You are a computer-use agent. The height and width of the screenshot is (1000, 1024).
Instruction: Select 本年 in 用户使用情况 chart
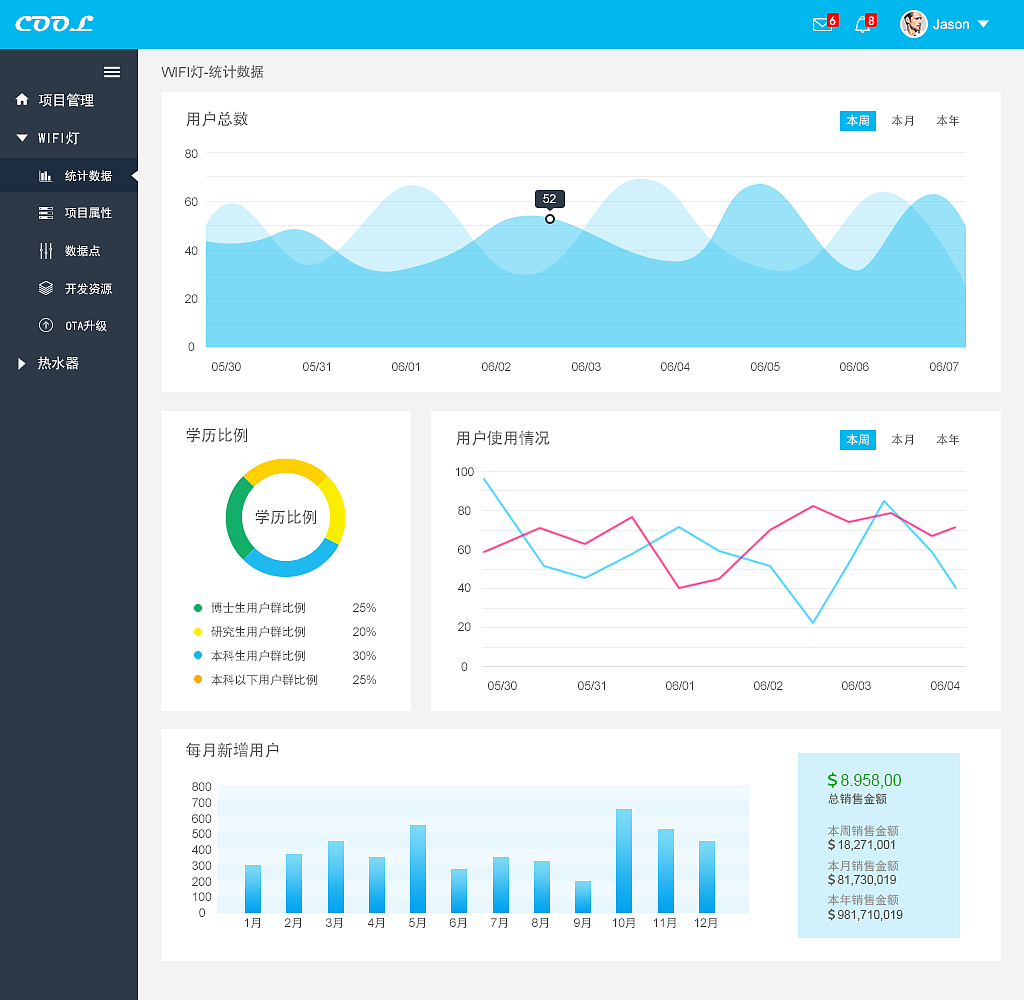[948, 440]
